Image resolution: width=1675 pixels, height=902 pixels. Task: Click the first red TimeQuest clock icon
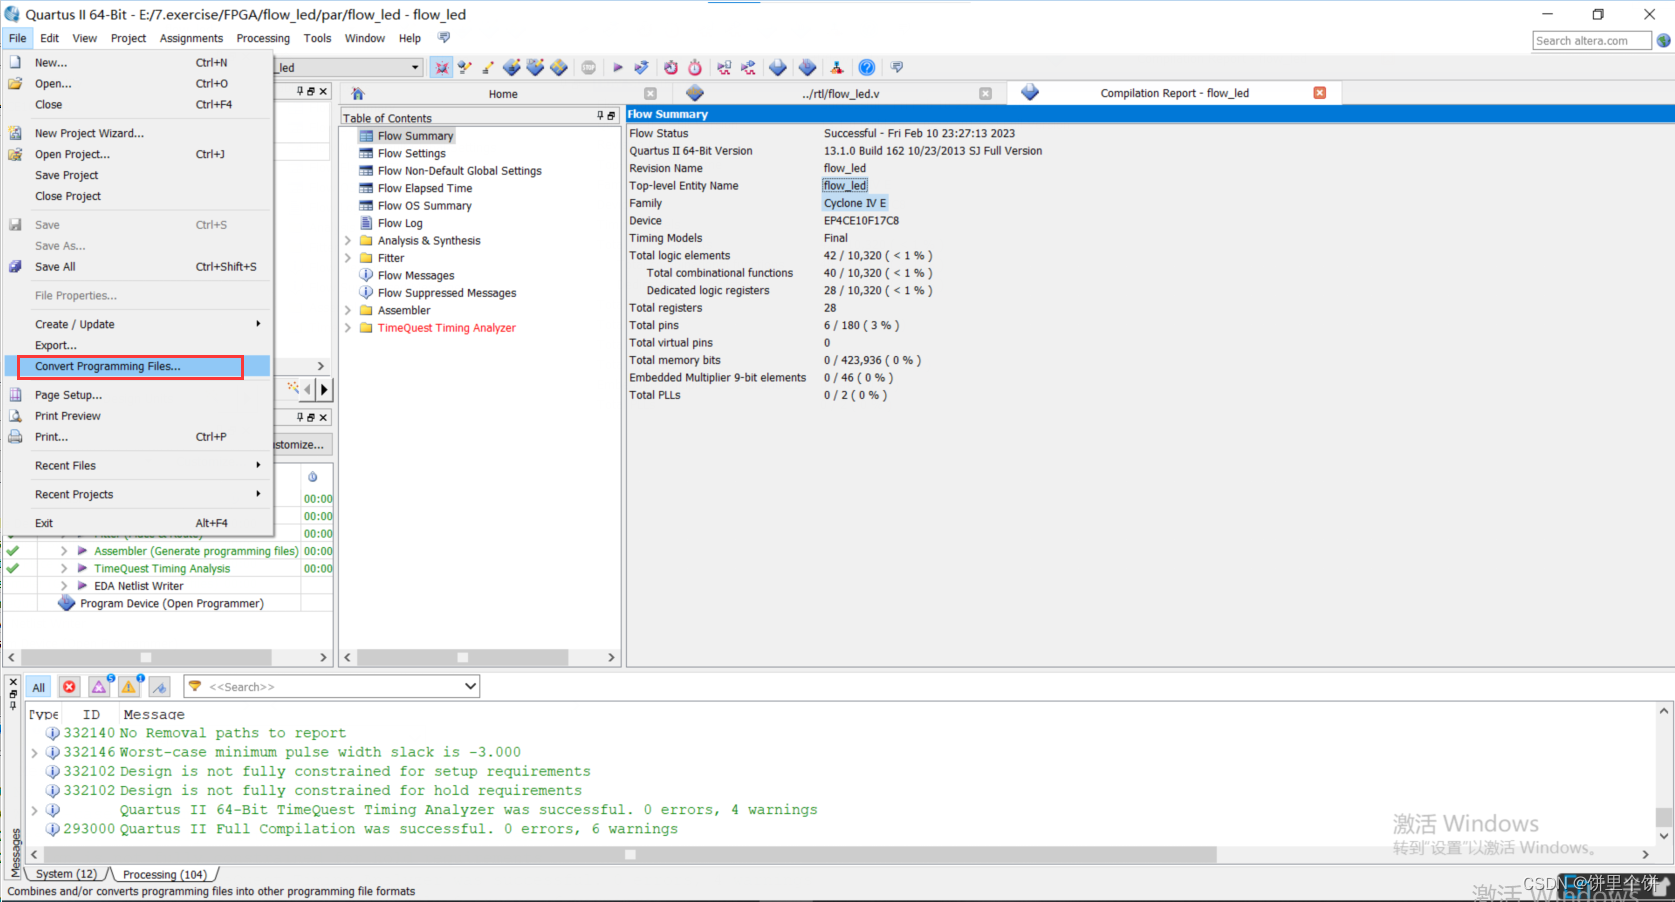point(671,67)
